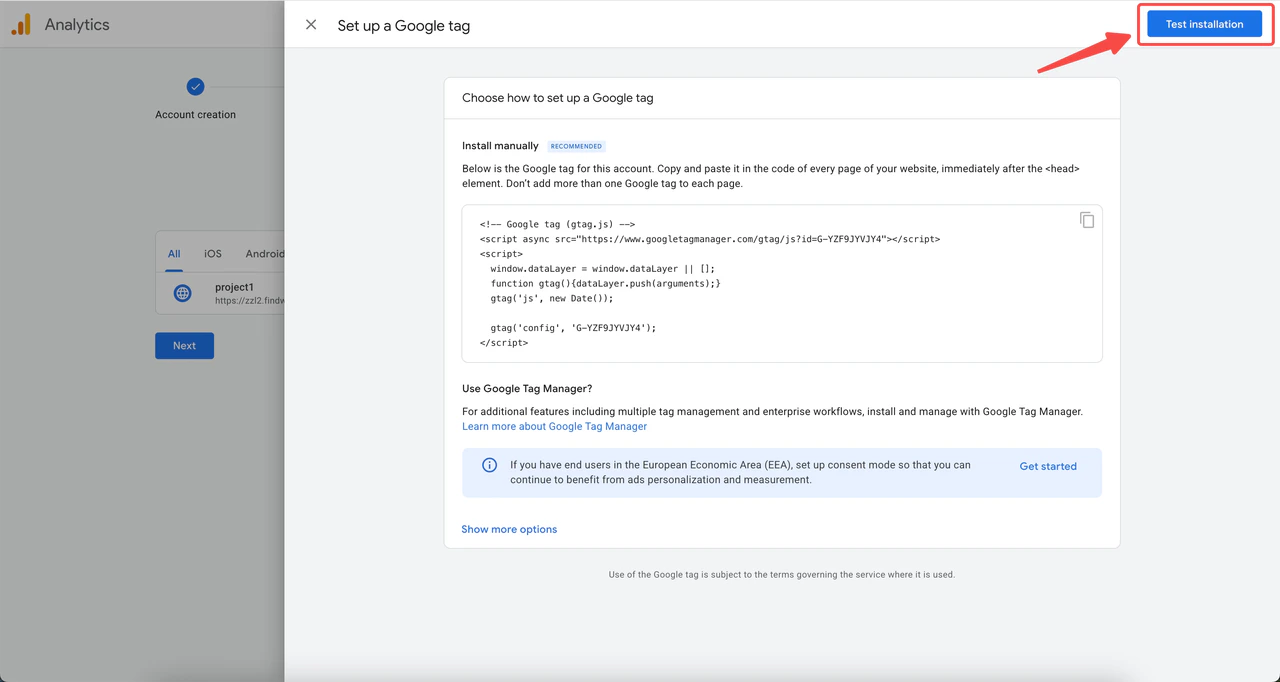Click the web globe icon beside project1
1280x682 pixels.
(x=182, y=293)
